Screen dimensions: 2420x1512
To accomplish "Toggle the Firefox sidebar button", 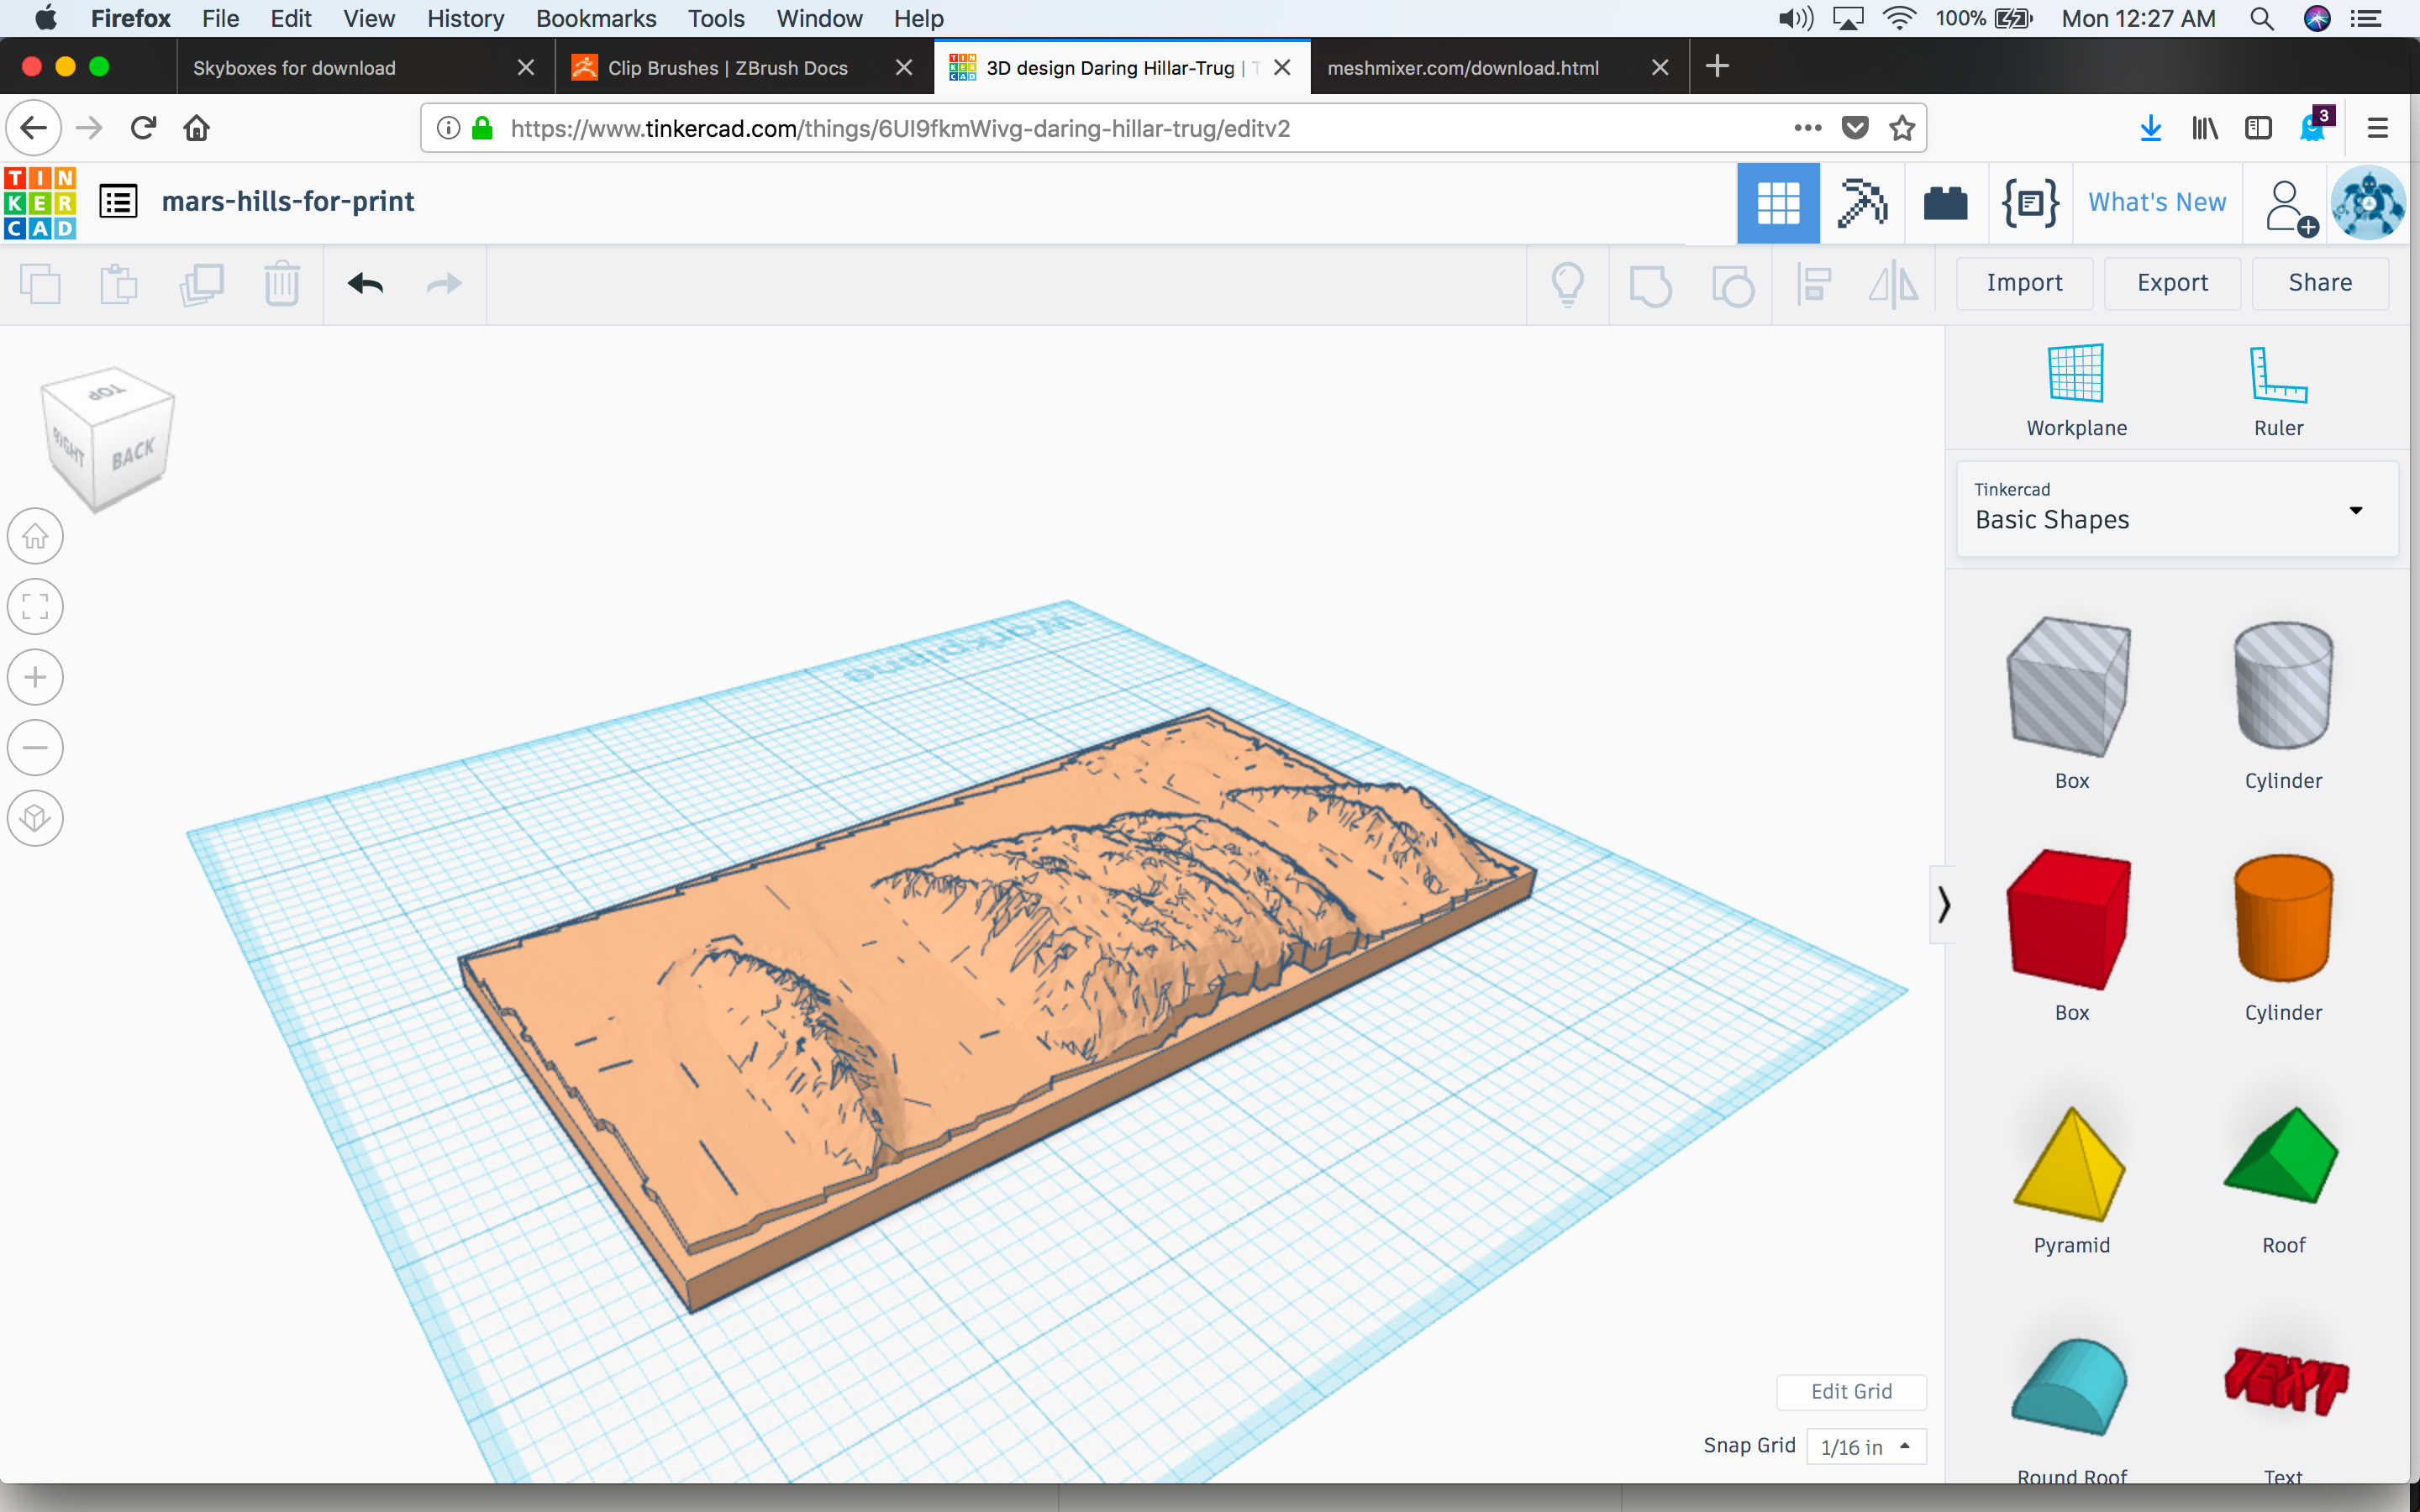I will (x=2258, y=128).
